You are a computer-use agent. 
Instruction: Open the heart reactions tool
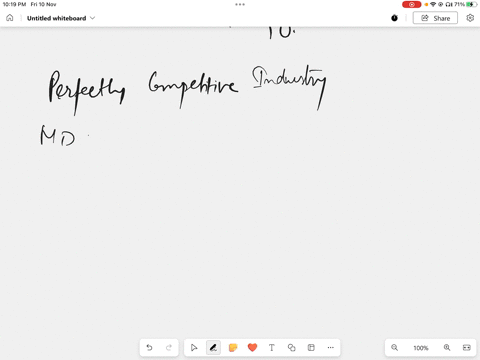(x=252, y=348)
